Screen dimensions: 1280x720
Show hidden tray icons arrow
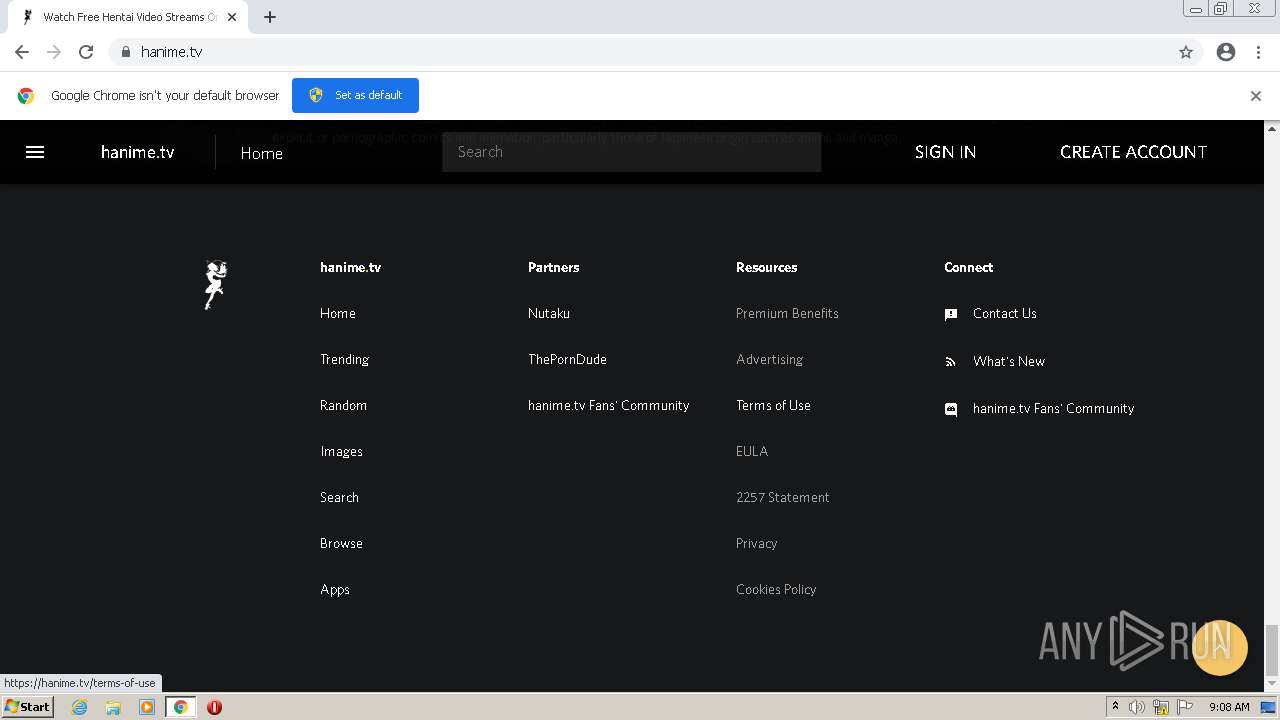point(1115,707)
